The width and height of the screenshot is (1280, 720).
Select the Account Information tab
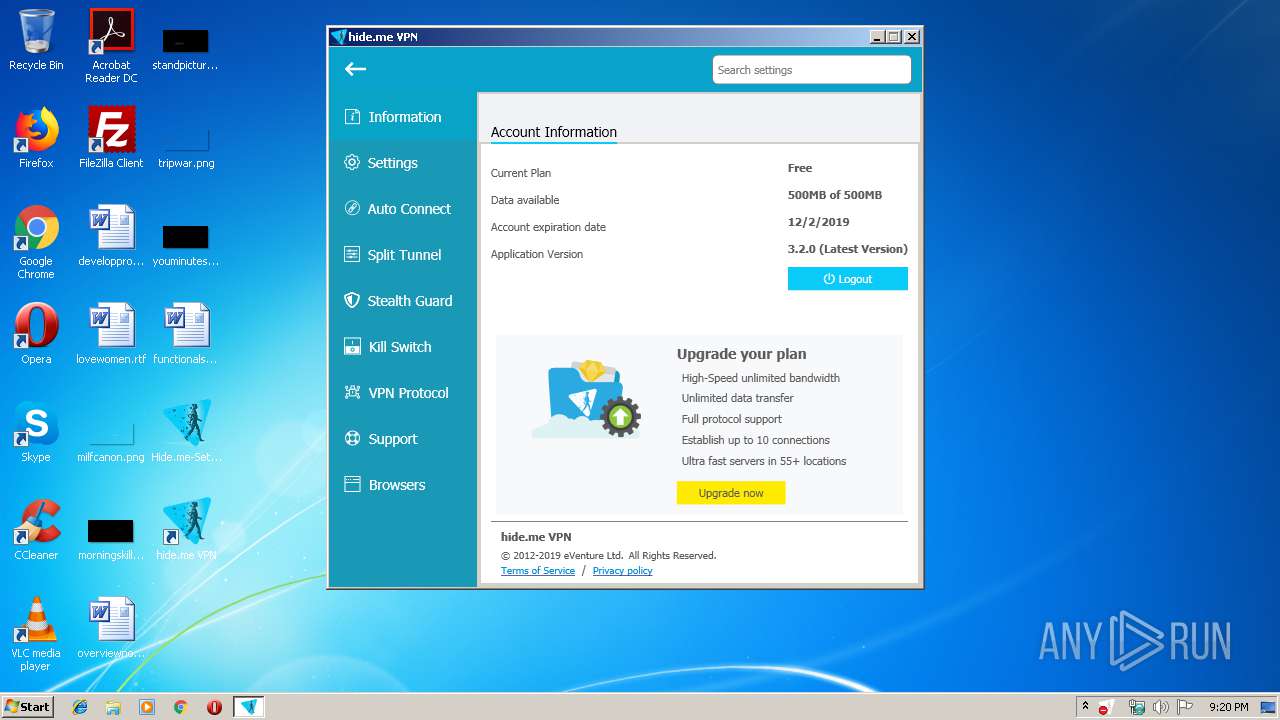point(554,132)
